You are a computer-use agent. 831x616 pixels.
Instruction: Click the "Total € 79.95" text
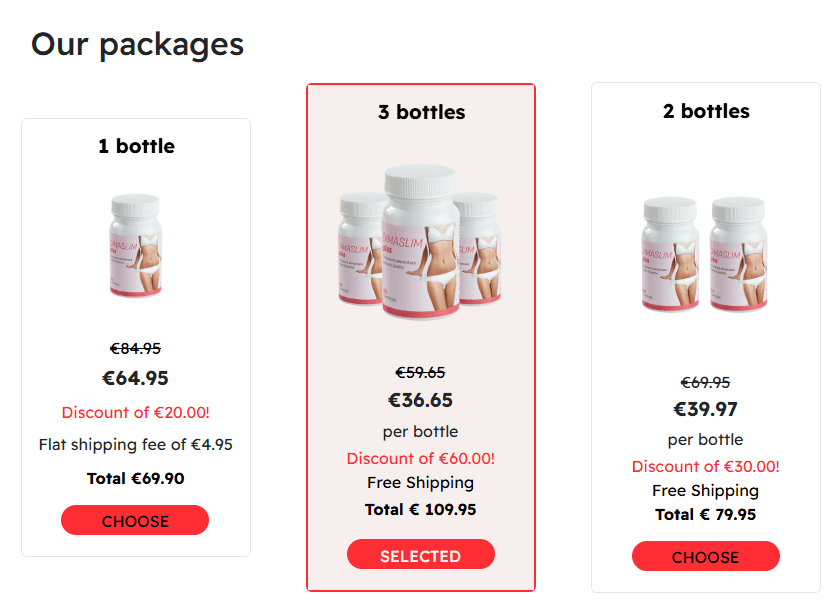coord(705,514)
